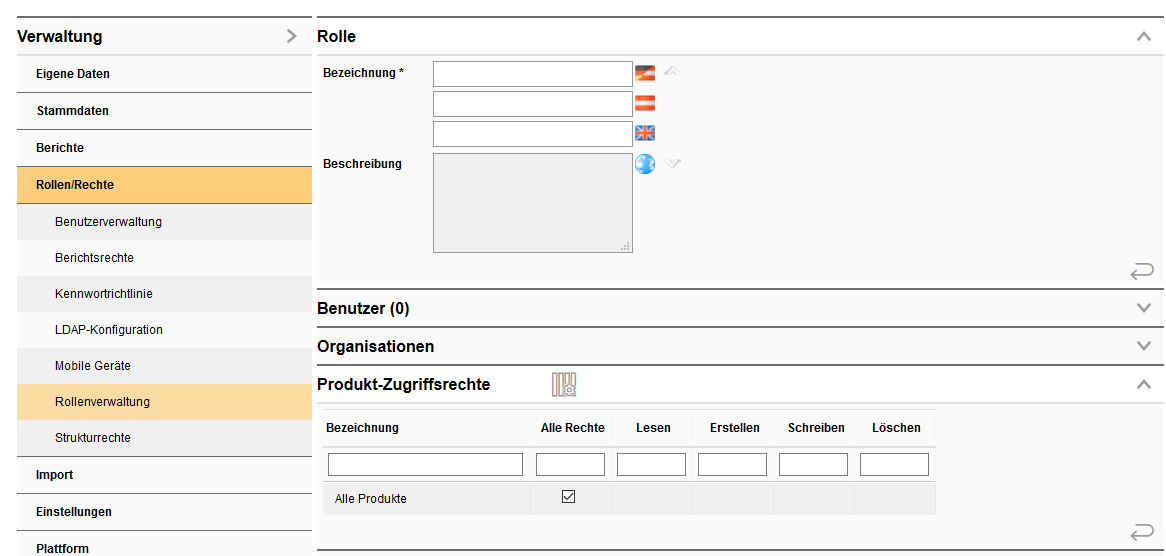1166x556 pixels.
Task: Open the LDAP-Konfiguration page
Action: [x=108, y=330]
